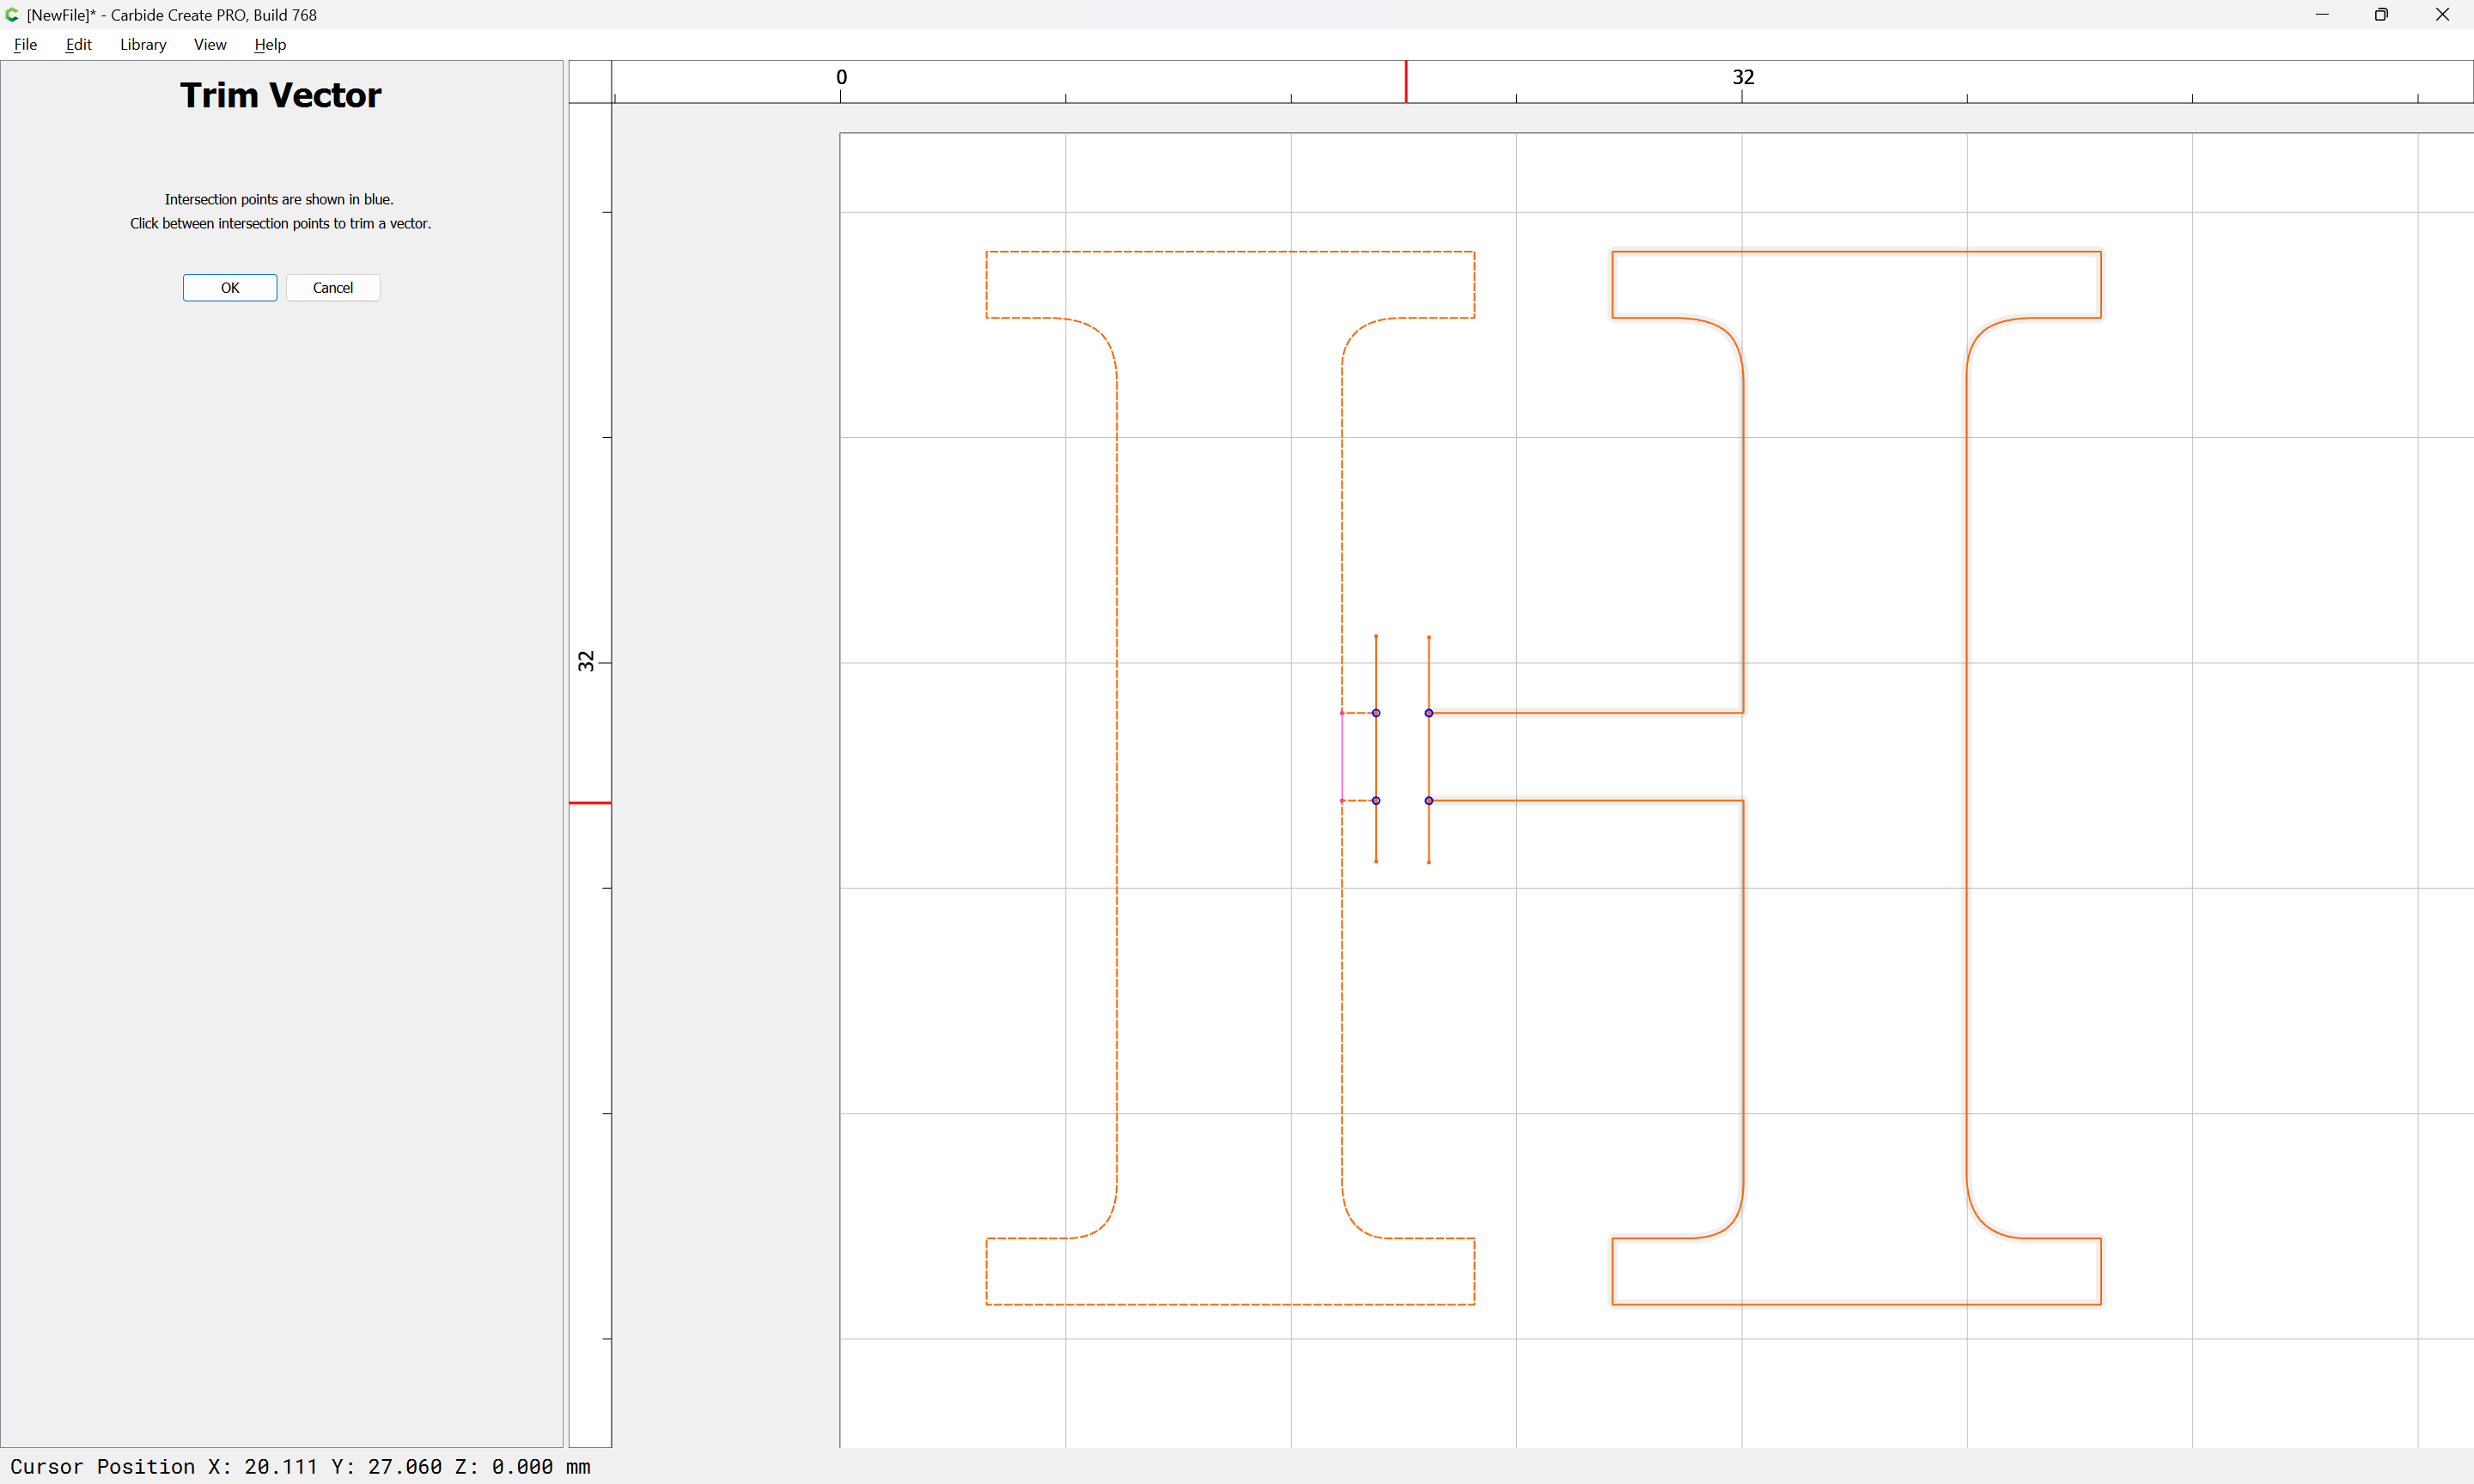The width and height of the screenshot is (2474, 1484).
Task: Close the Carbide Create window
Action: coord(2442,15)
